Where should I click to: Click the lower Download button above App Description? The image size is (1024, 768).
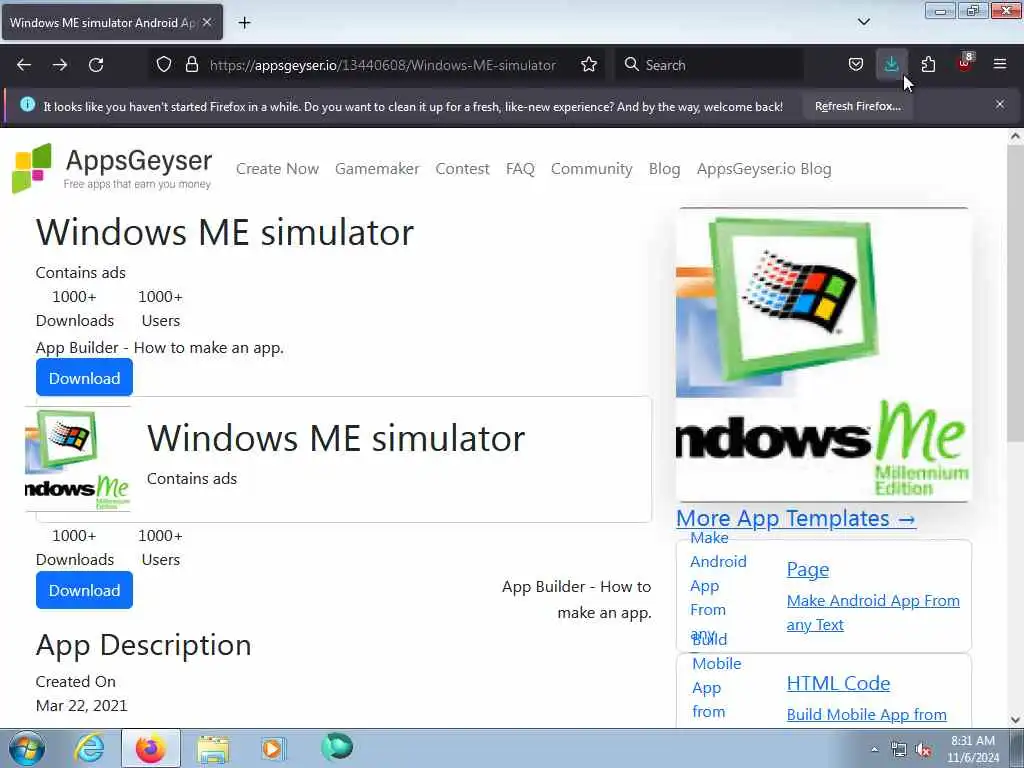(x=84, y=590)
